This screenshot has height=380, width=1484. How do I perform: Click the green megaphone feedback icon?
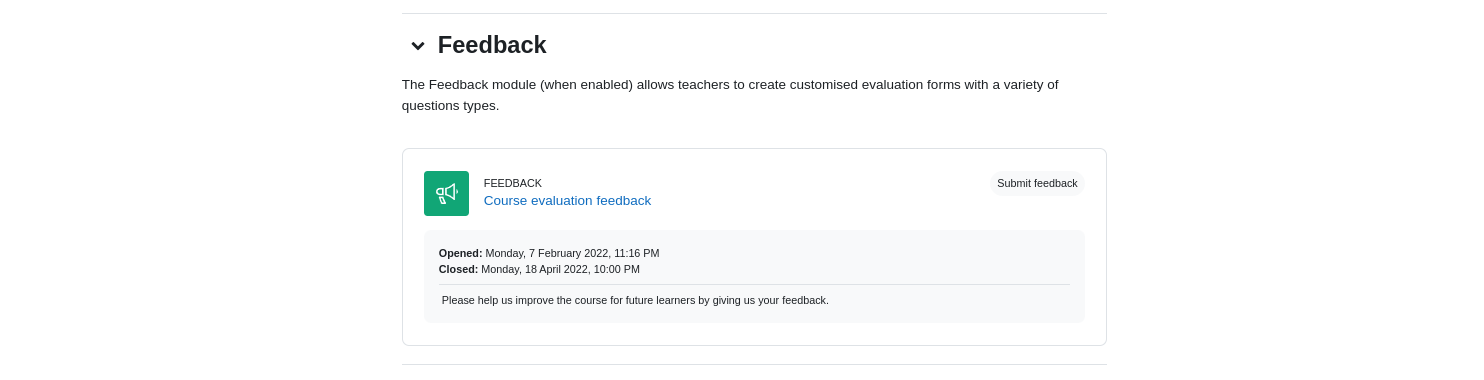446,193
